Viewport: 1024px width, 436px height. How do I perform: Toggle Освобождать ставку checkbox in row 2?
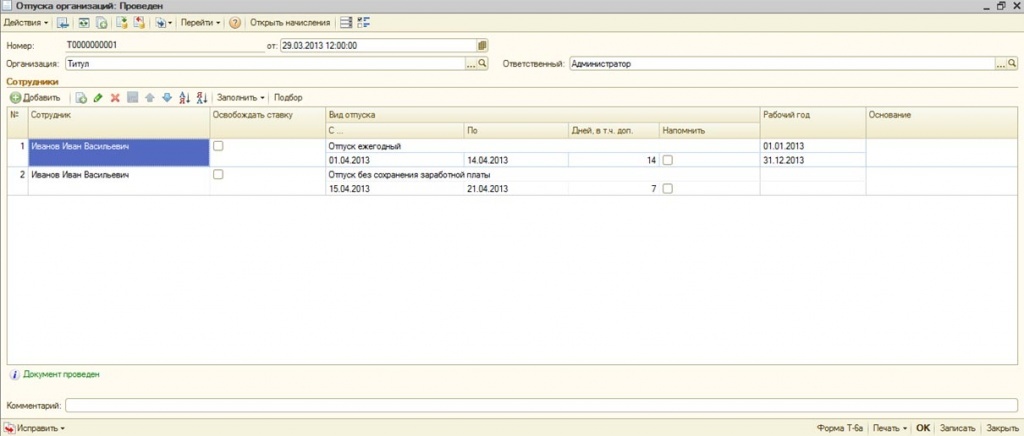coord(219,174)
